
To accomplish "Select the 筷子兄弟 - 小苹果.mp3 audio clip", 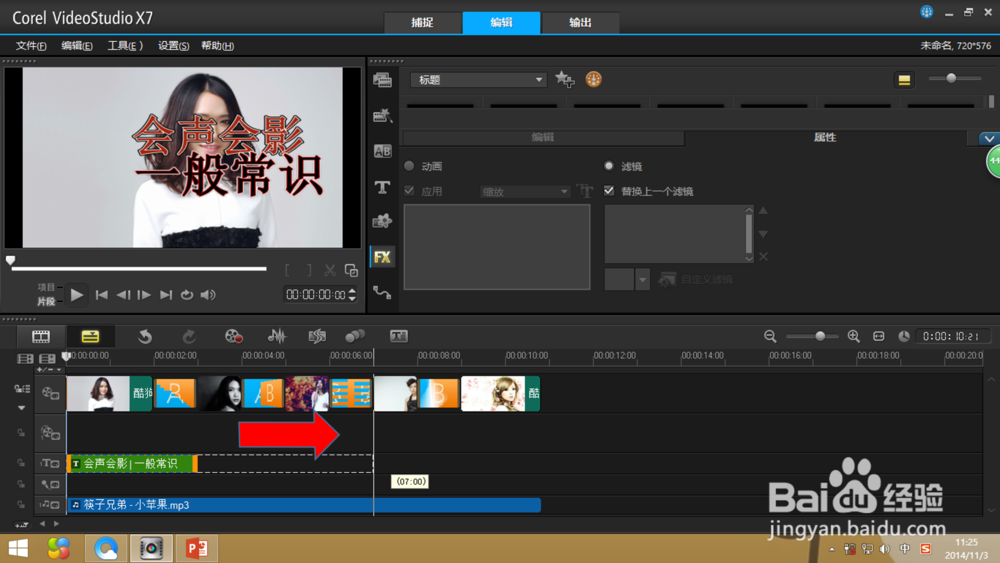I will (x=304, y=505).
